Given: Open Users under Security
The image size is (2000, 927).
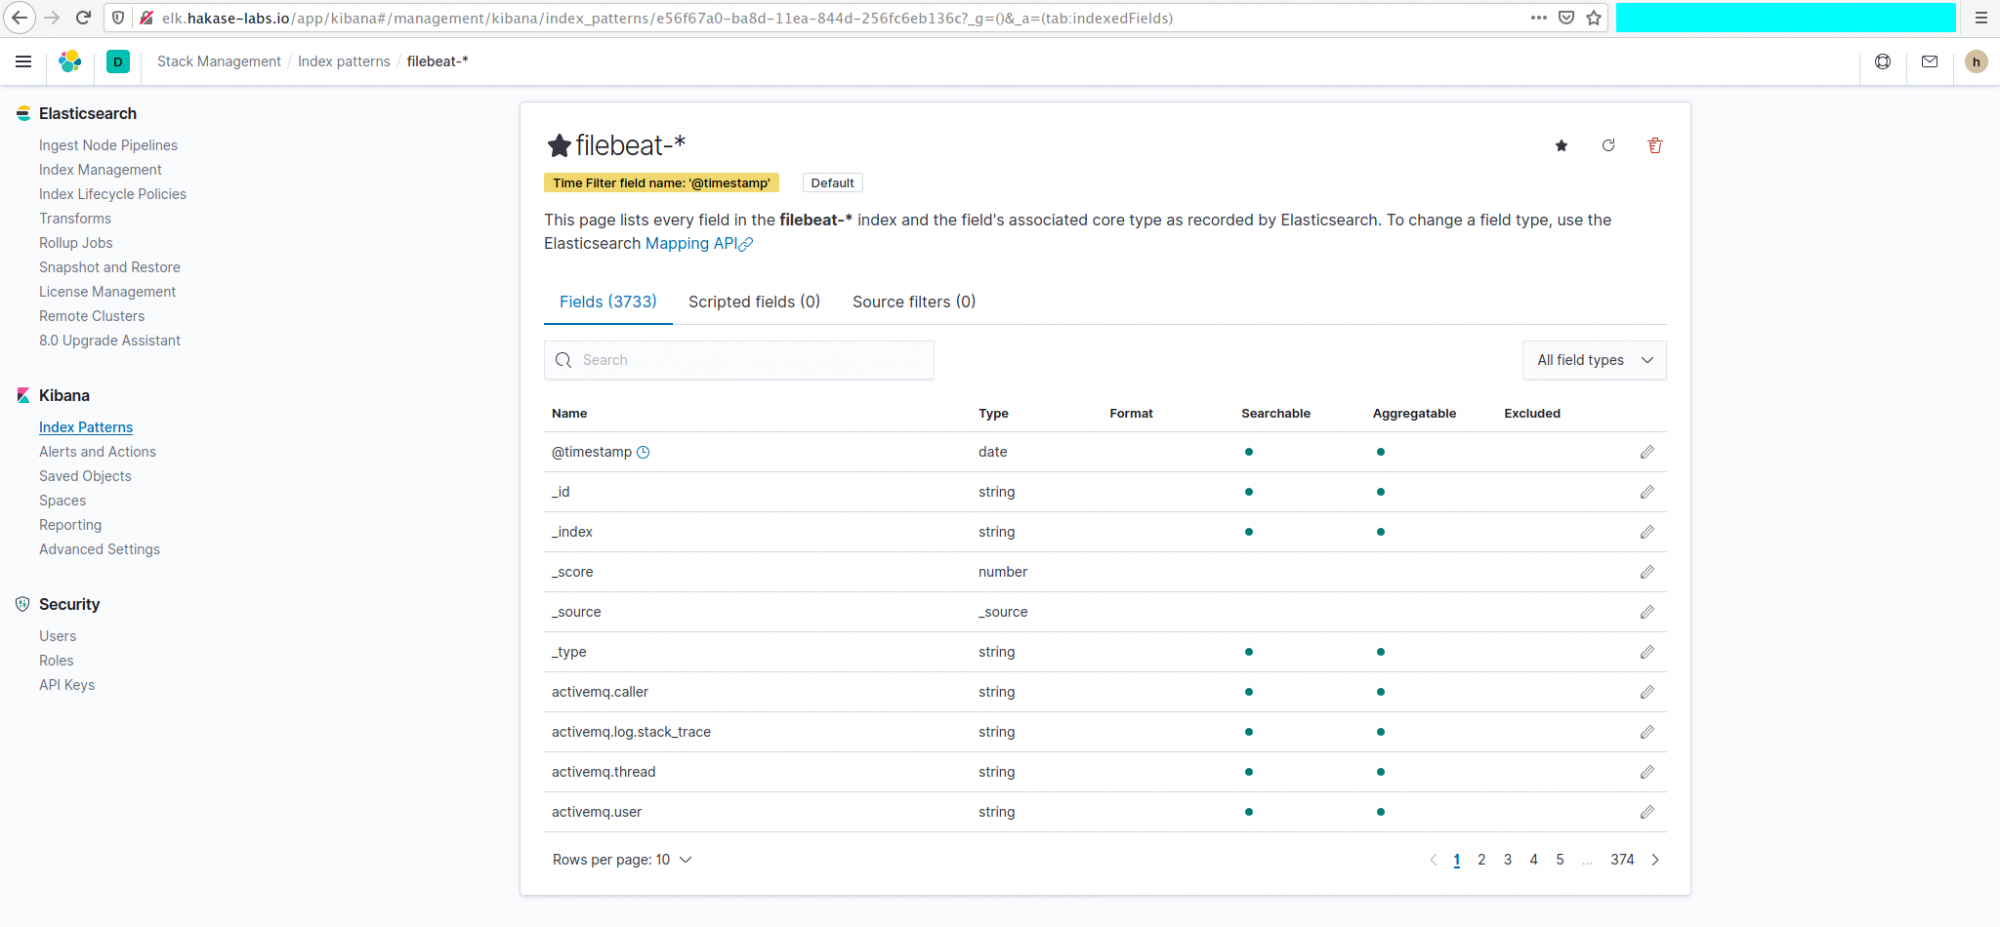Looking at the screenshot, I should tap(57, 636).
